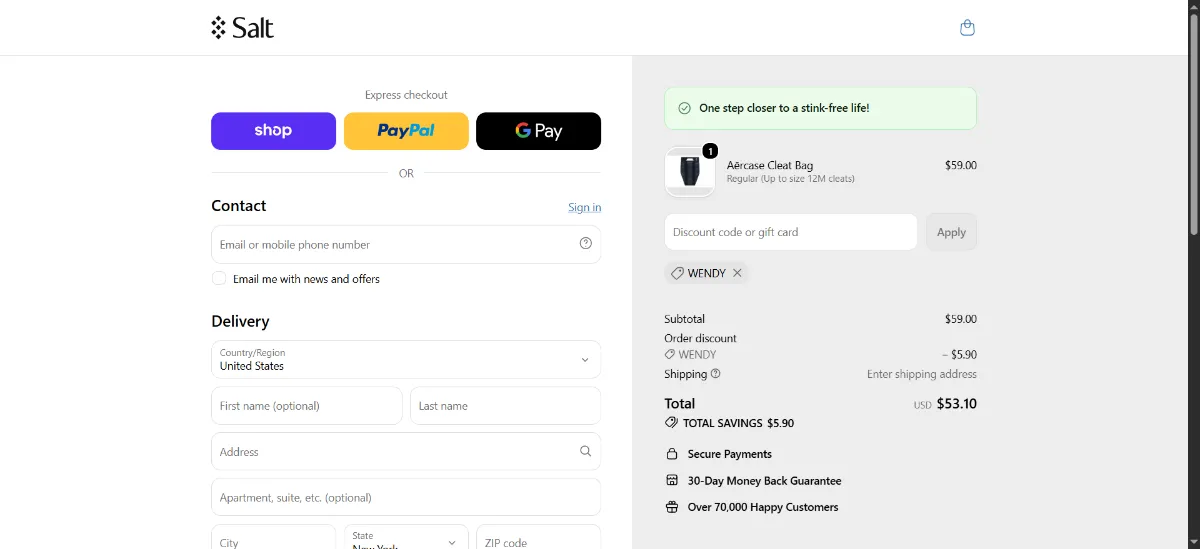Expand the Country/Region dropdown
The height and width of the screenshot is (549, 1200).
406,360
